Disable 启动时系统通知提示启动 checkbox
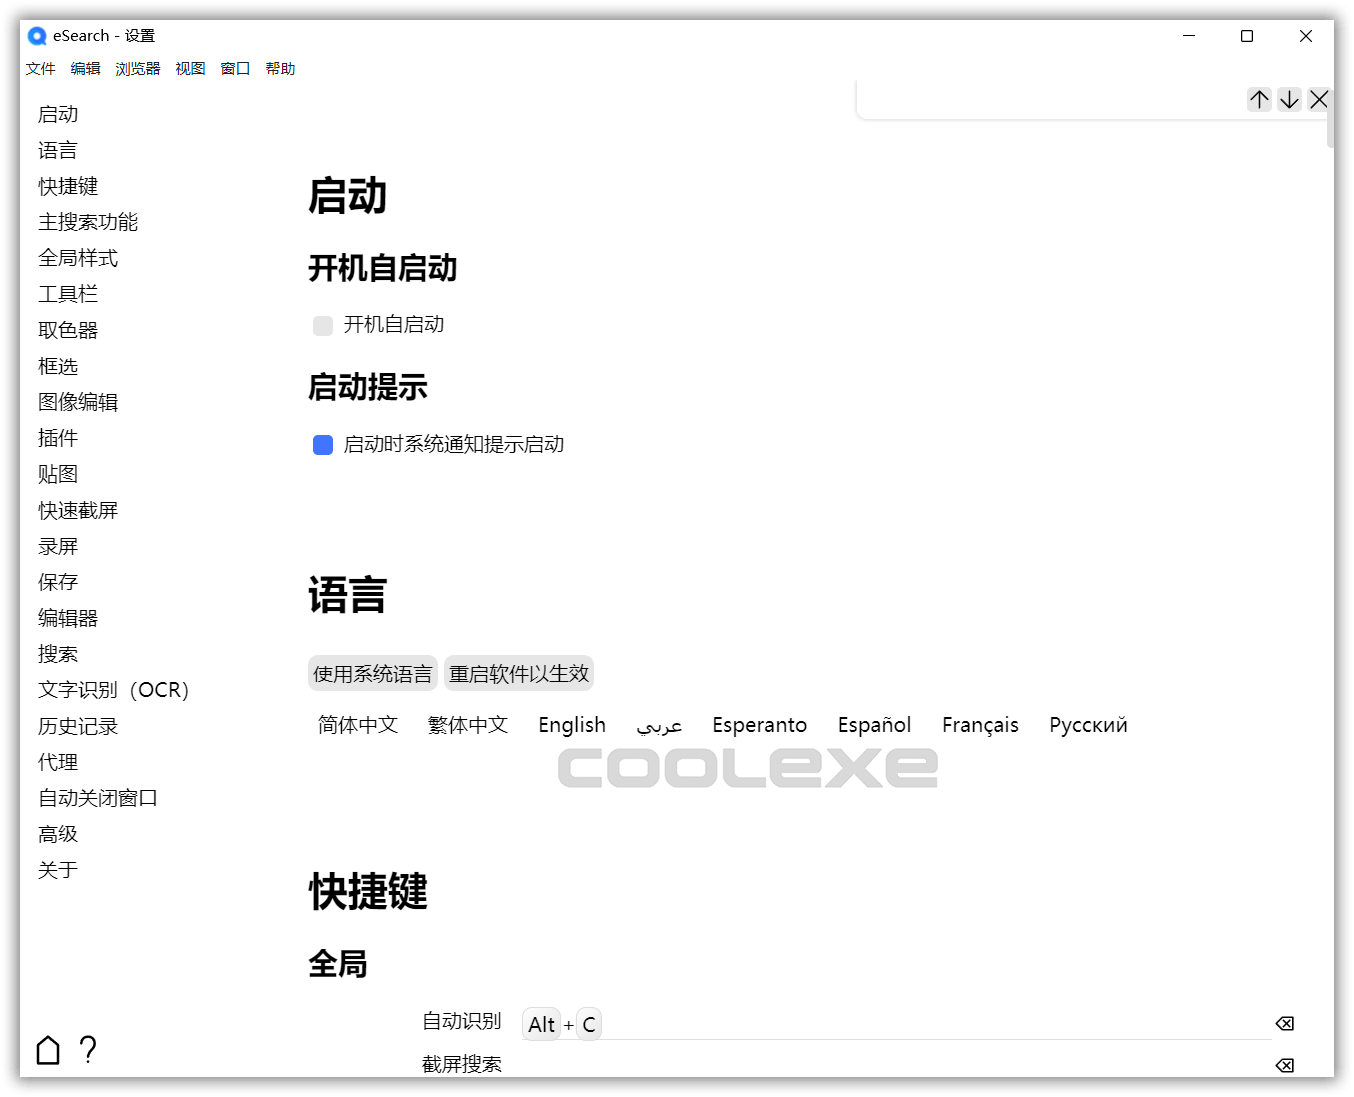This screenshot has height=1097, width=1354. click(x=322, y=444)
